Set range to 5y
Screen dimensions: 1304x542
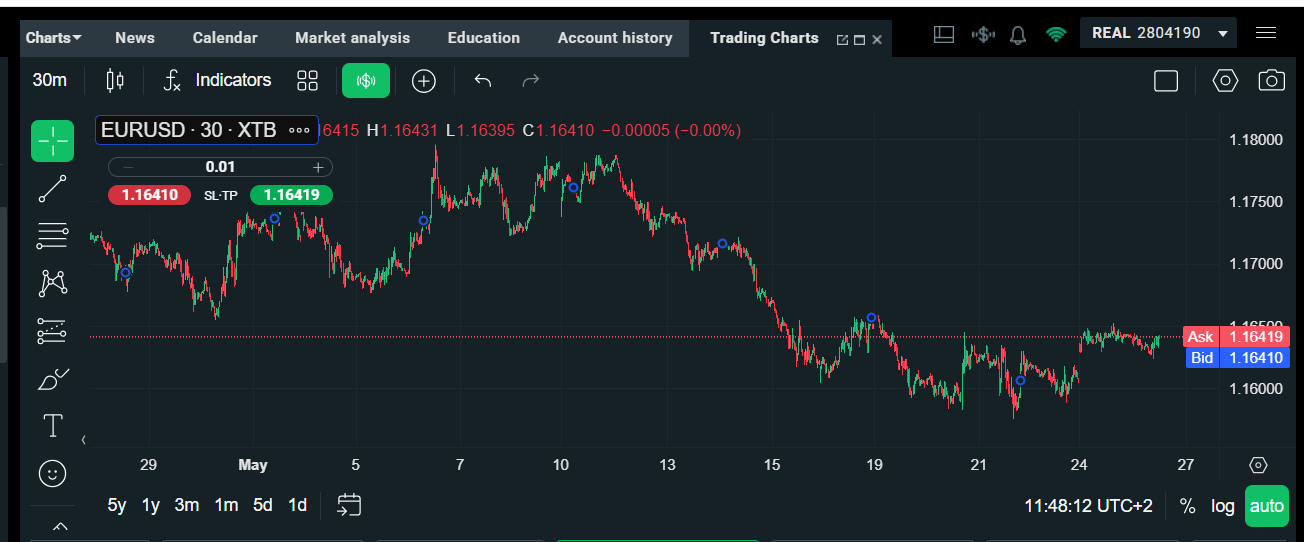click(x=117, y=505)
